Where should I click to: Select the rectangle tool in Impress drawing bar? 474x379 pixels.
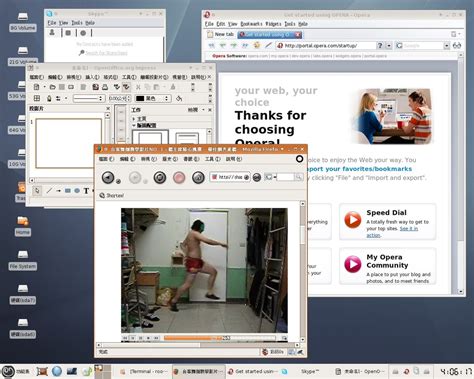(68, 191)
